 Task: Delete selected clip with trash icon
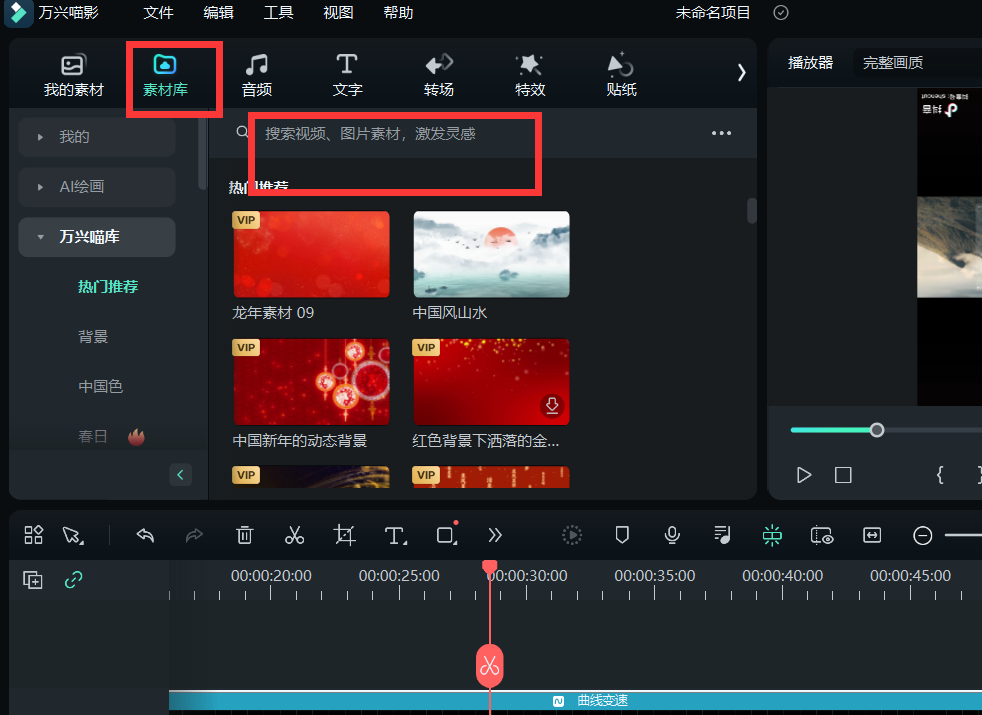[x=244, y=535]
